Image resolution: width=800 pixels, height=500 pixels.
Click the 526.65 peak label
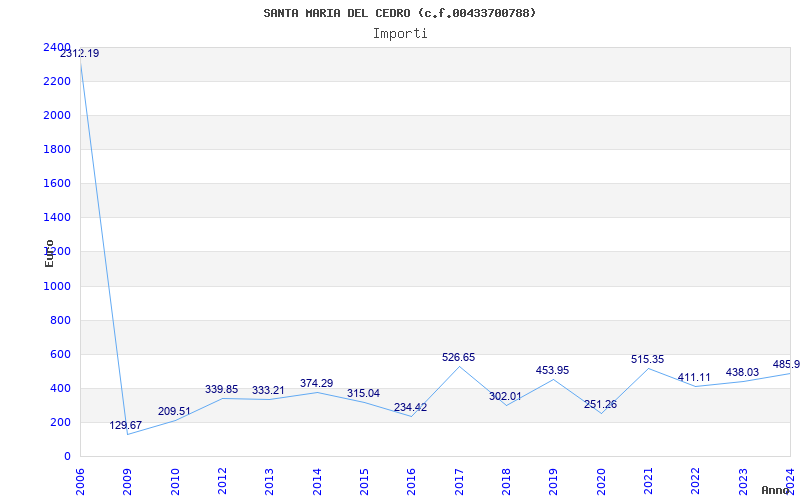pyautogui.click(x=458, y=357)
